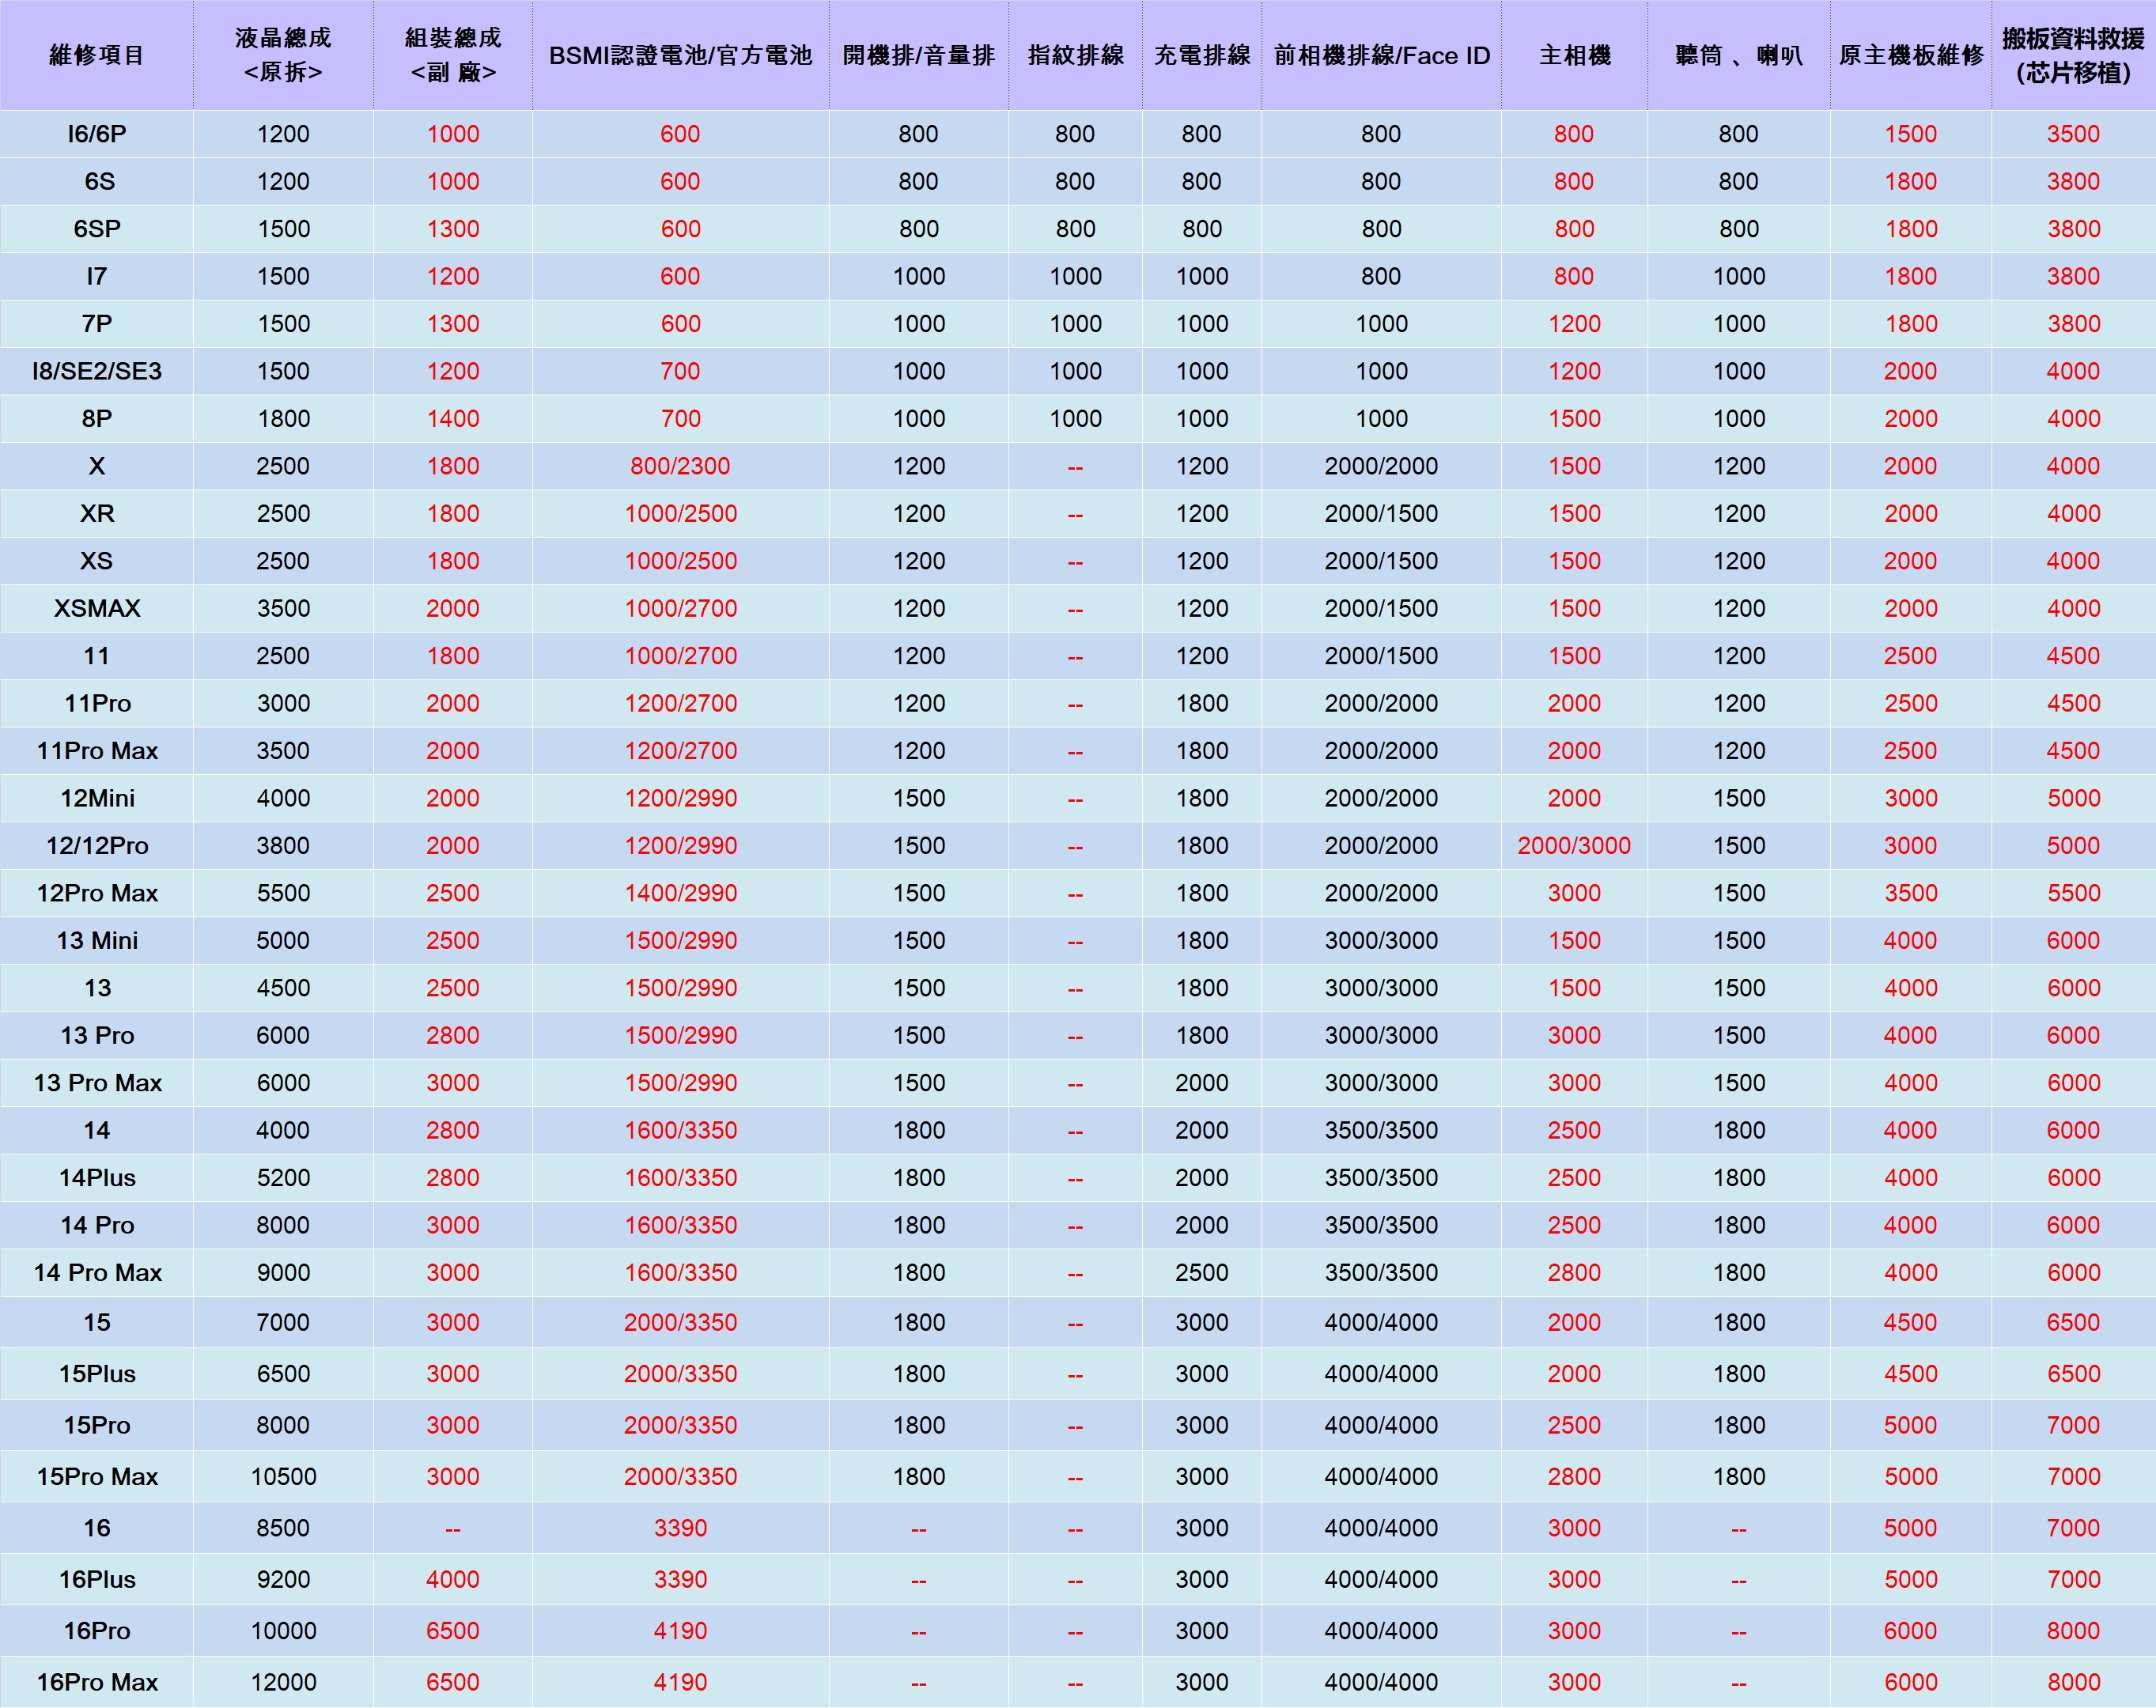This screenshot has height=1708, width=2156.
Task: Click the XR model label
Action: [97, 514]
